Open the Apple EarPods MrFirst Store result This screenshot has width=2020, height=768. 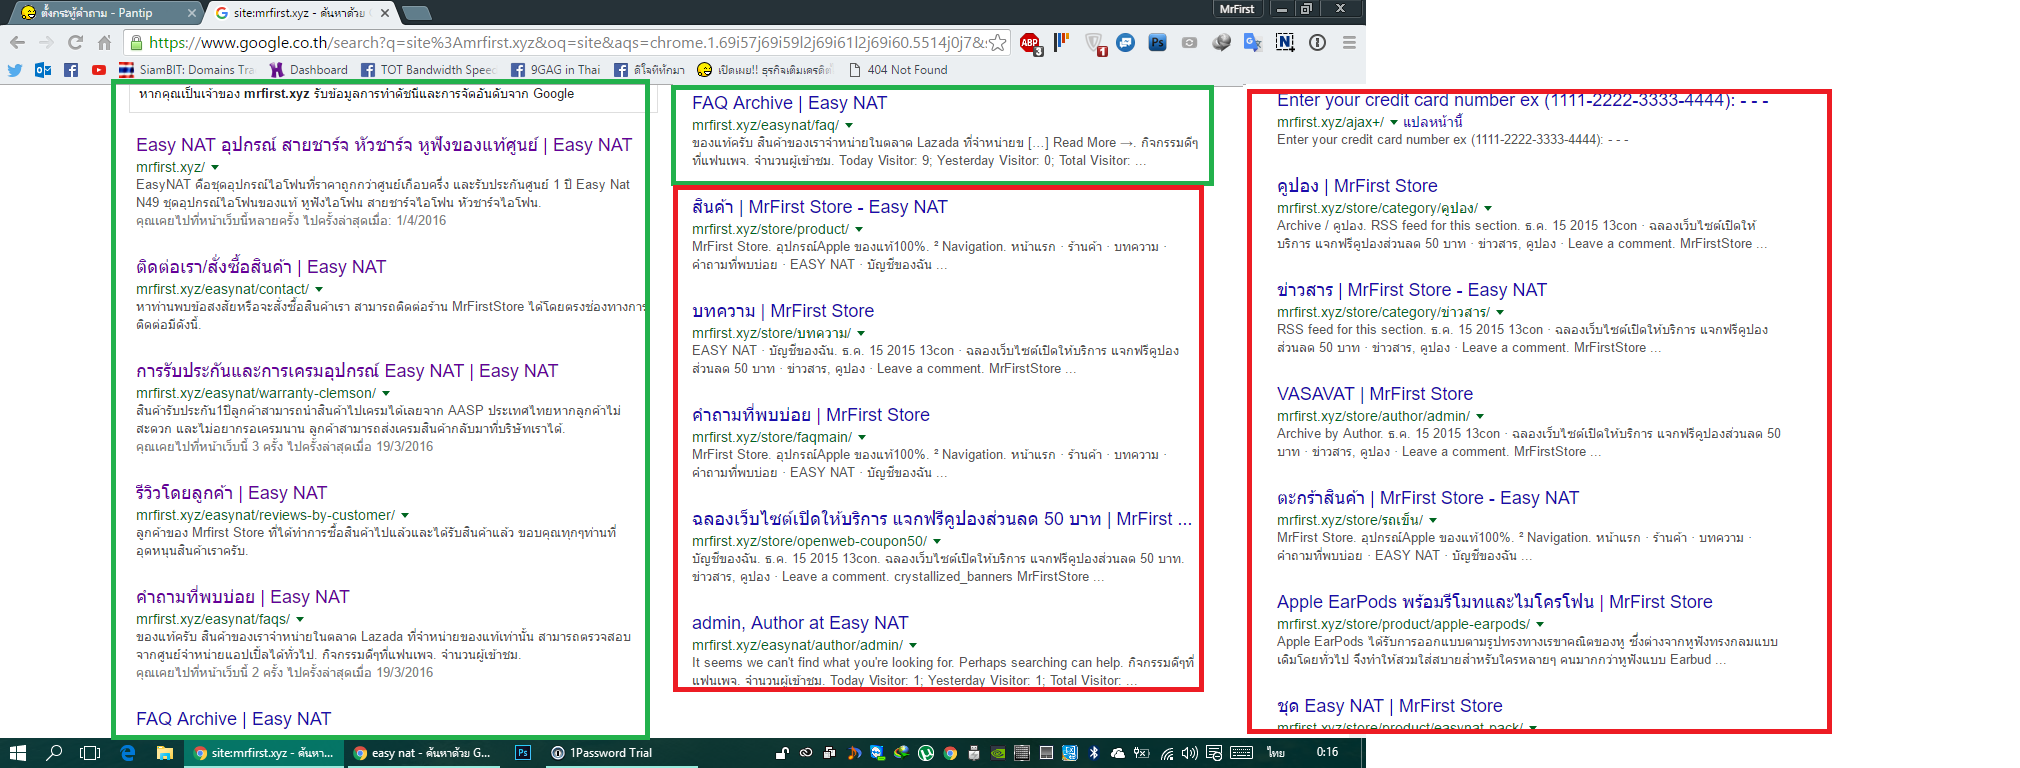pos(1495,602)
